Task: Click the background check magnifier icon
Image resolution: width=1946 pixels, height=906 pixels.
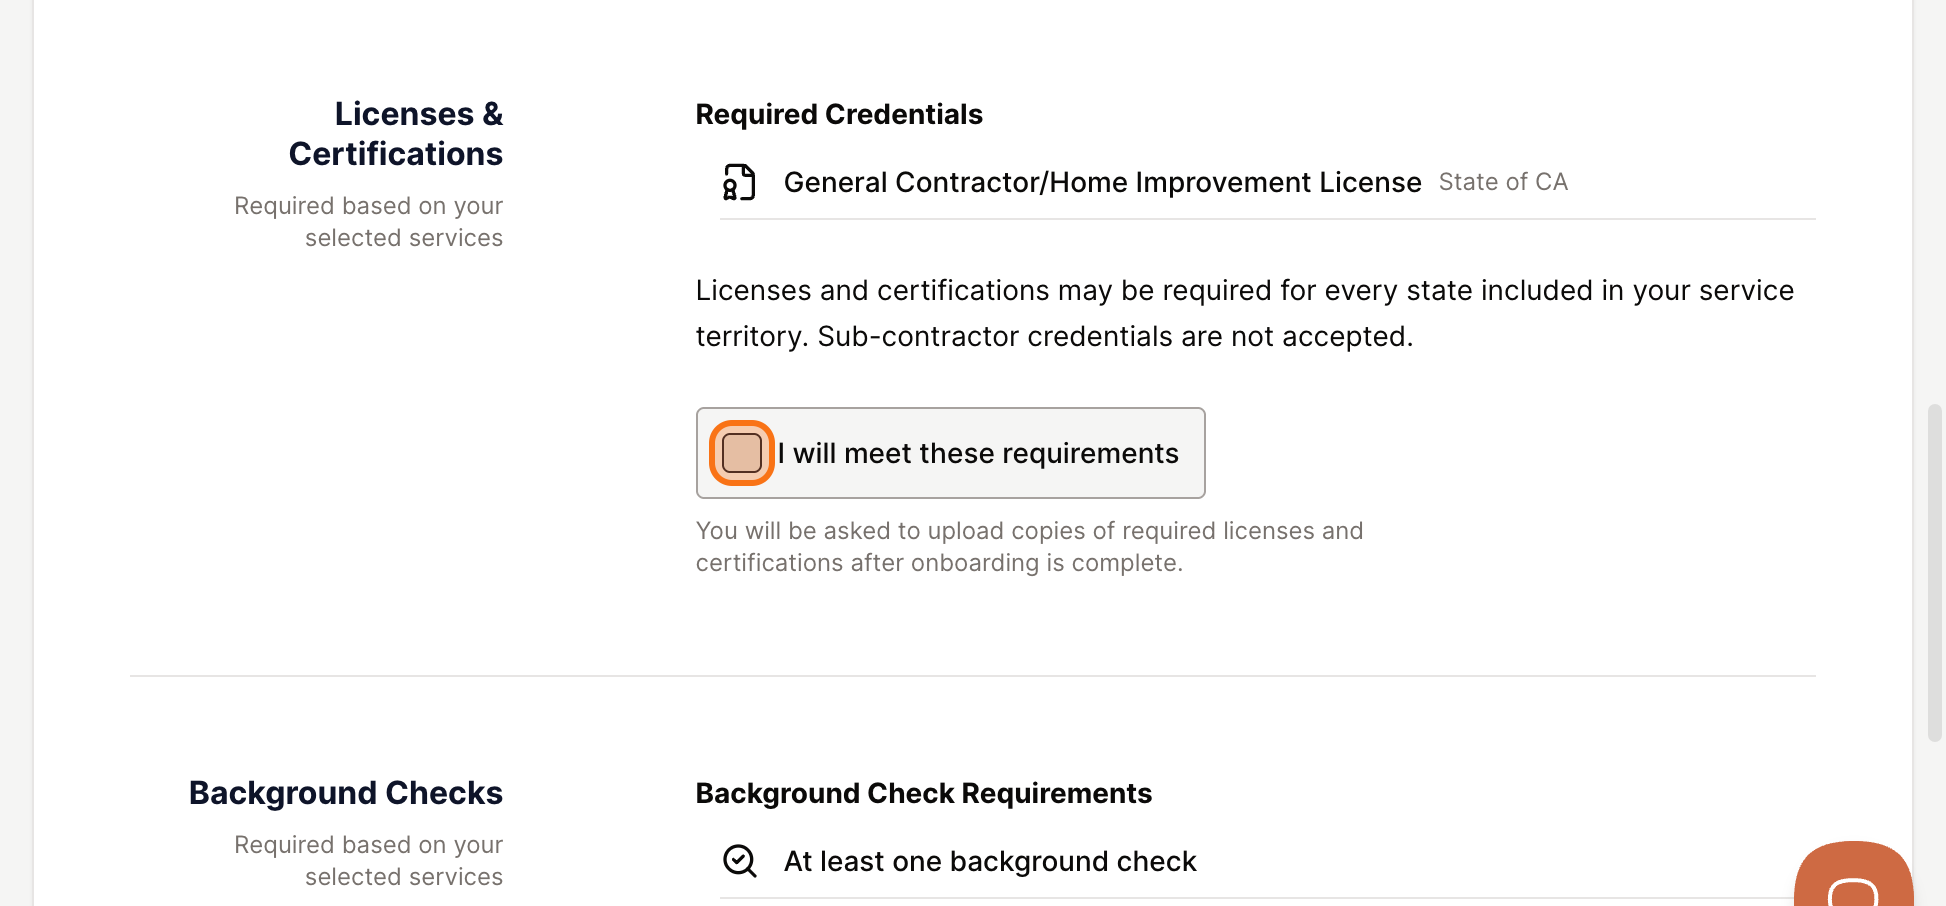Action: tap(739, 860)
